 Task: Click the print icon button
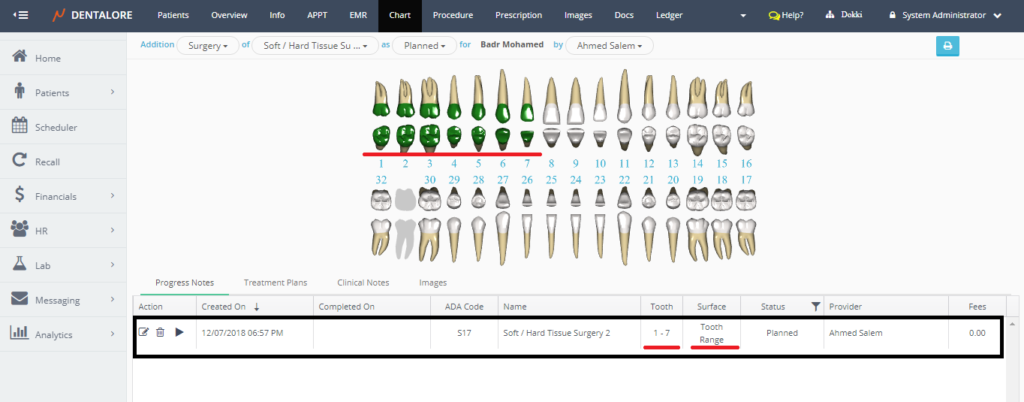(947, 45)
